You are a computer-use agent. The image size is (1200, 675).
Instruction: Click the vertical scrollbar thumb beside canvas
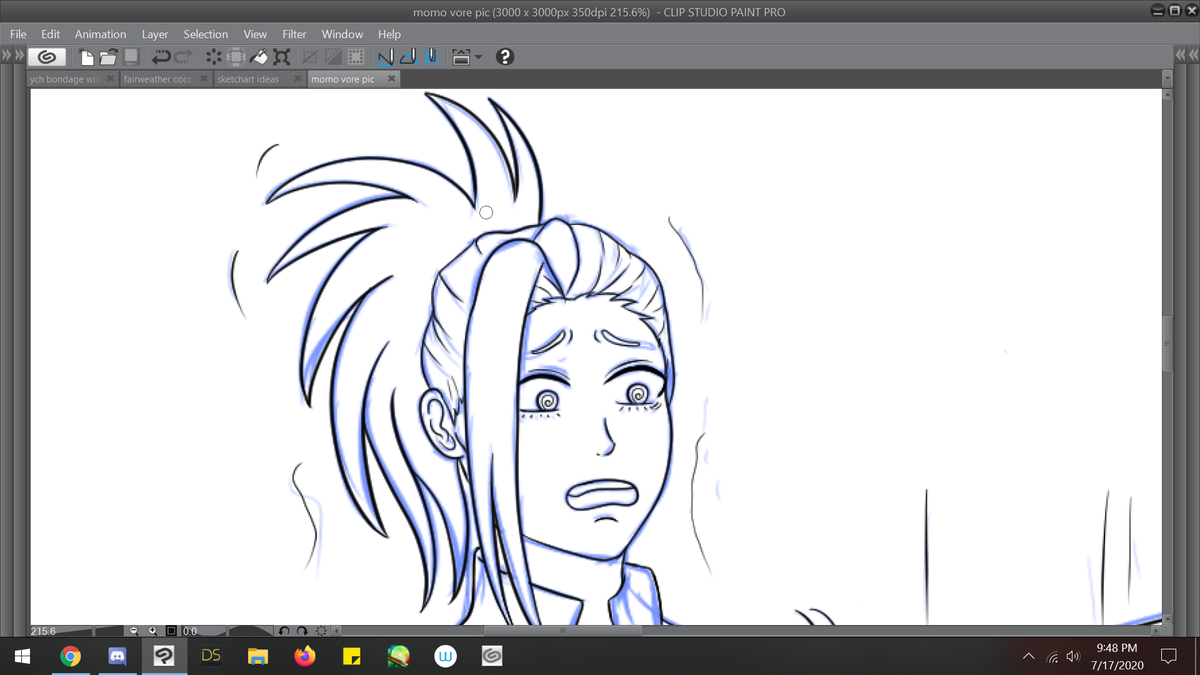[x=1166, y=343]
